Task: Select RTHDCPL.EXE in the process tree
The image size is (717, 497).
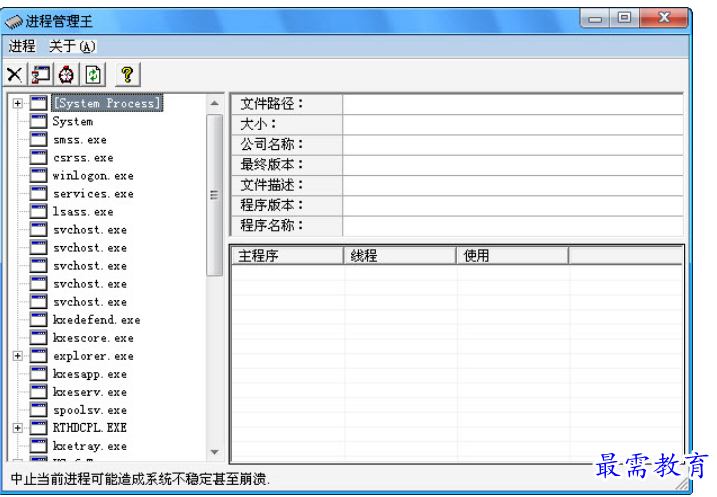Action: [x=90, y=428]
